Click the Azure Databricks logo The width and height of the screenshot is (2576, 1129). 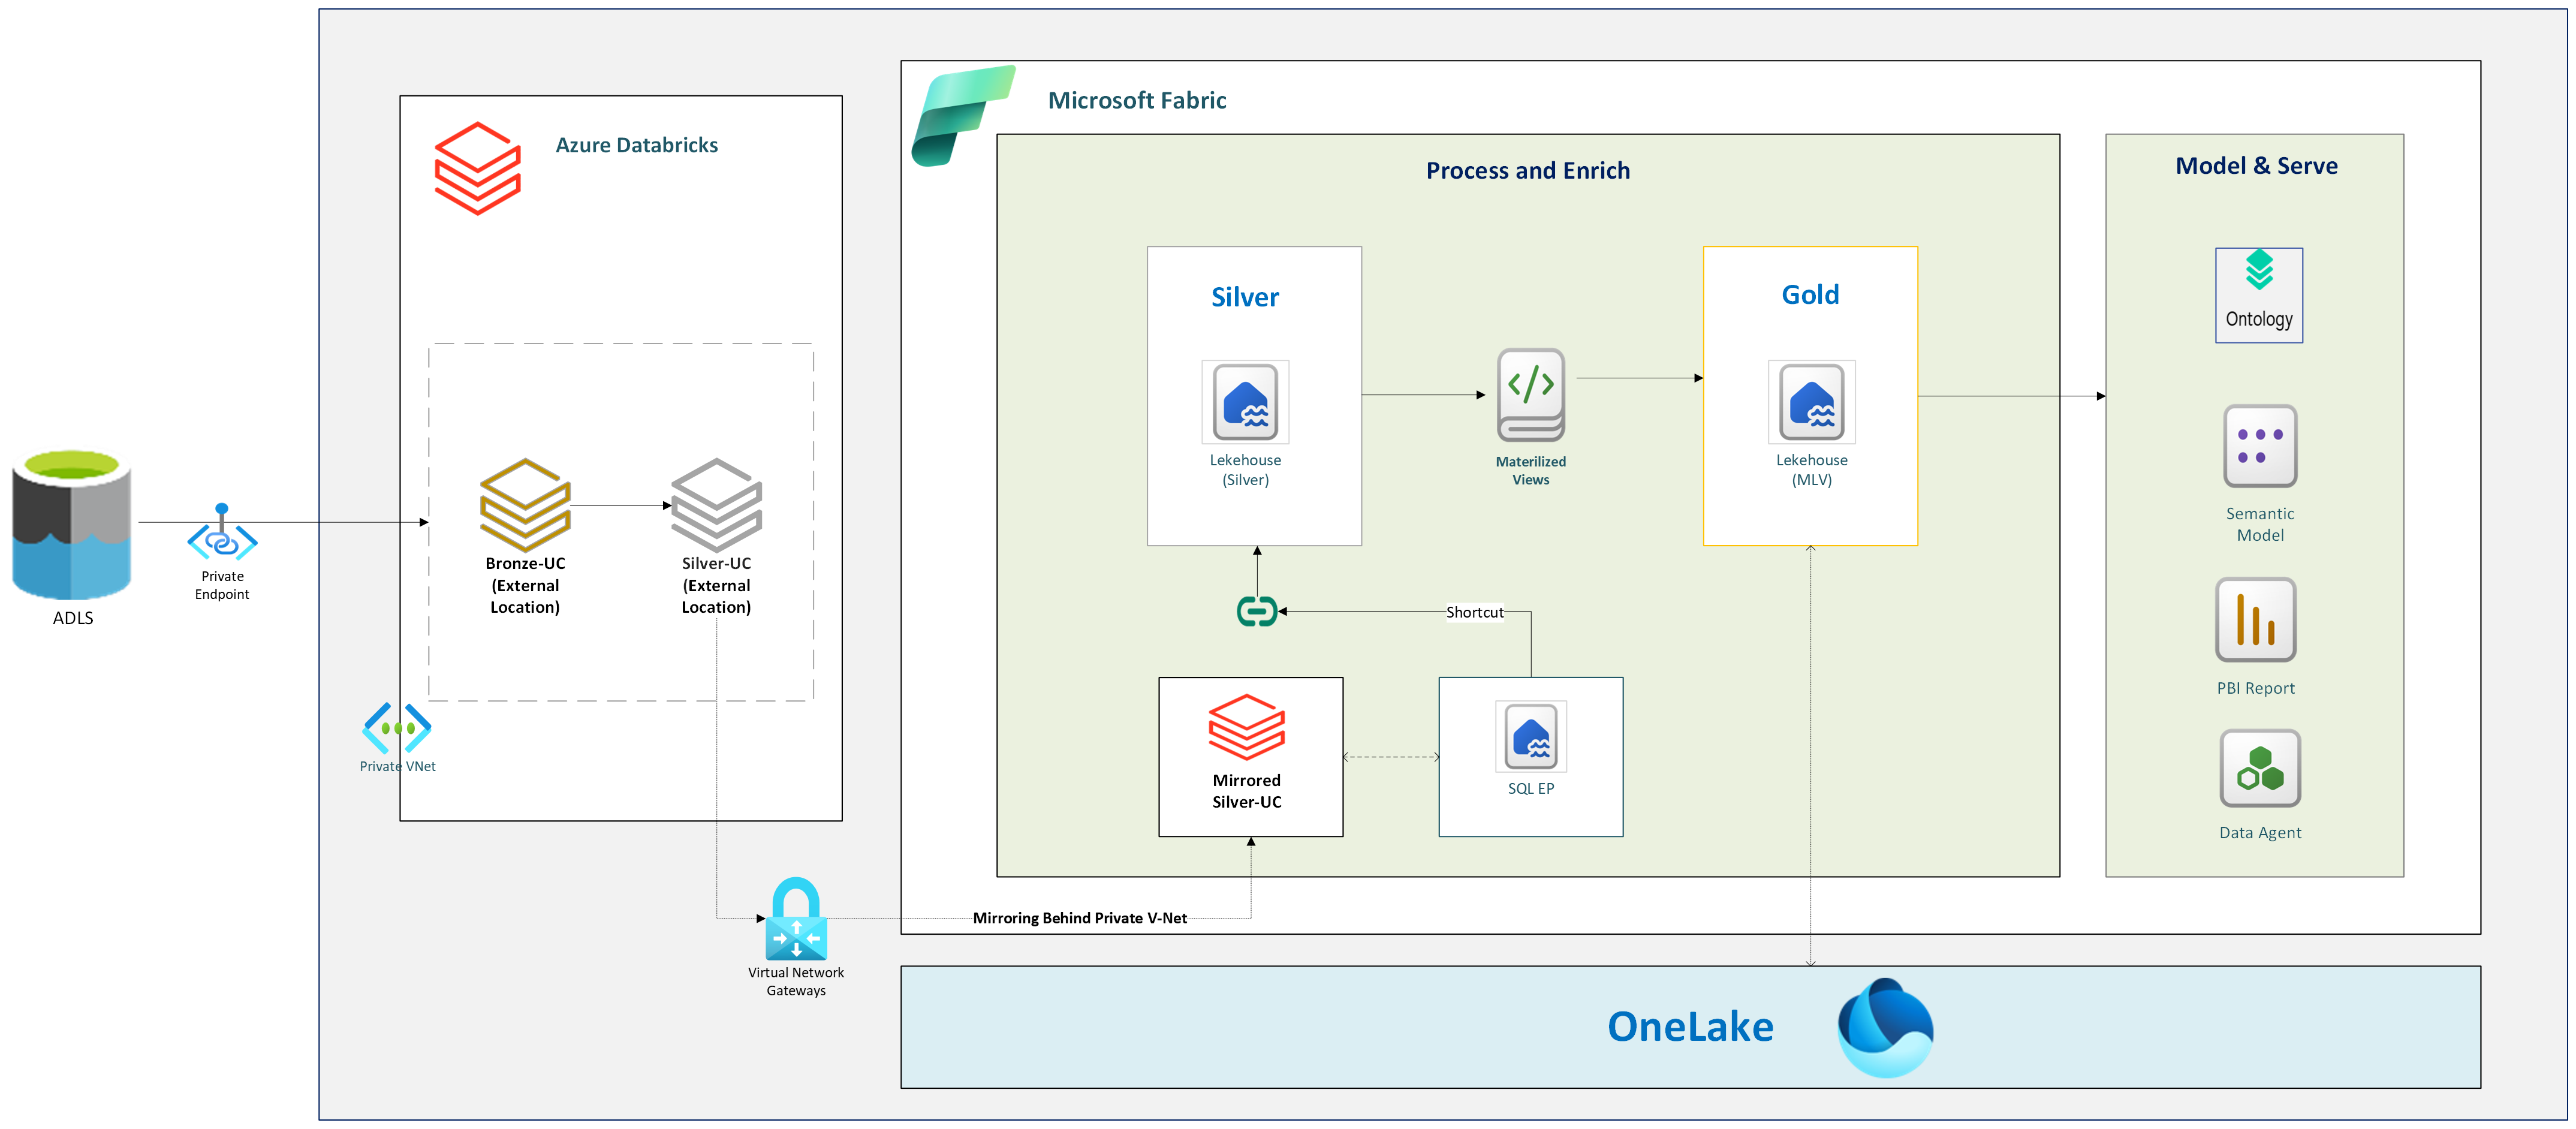click(477, 168)
